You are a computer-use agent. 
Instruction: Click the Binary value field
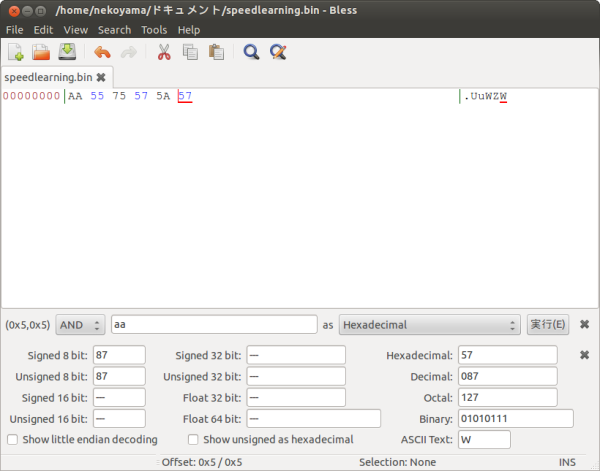tap(515, 418)
